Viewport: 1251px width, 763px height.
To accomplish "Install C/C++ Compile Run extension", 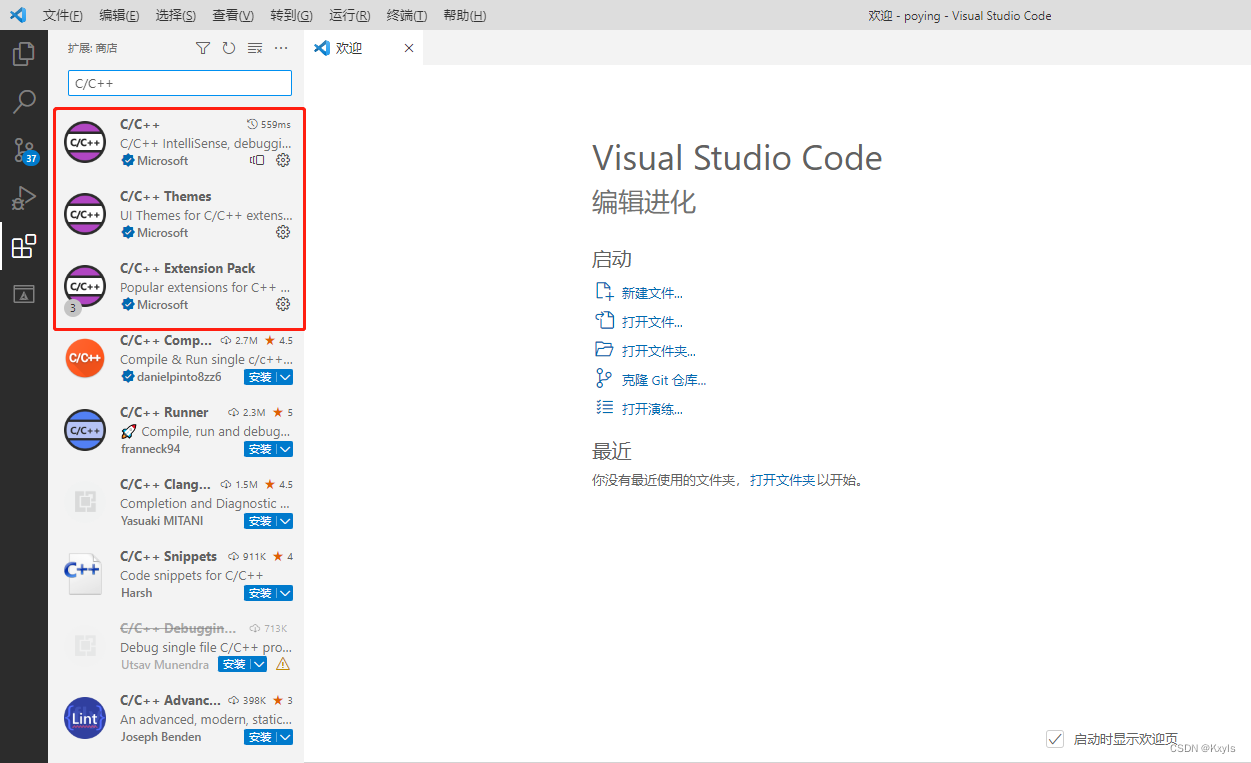I will 260,377.
